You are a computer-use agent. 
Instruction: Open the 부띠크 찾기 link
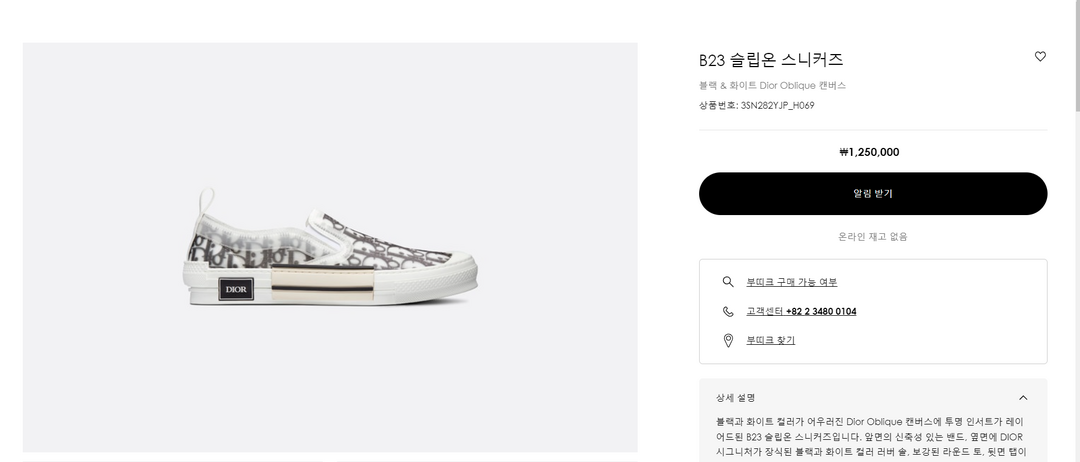[770, 340]
